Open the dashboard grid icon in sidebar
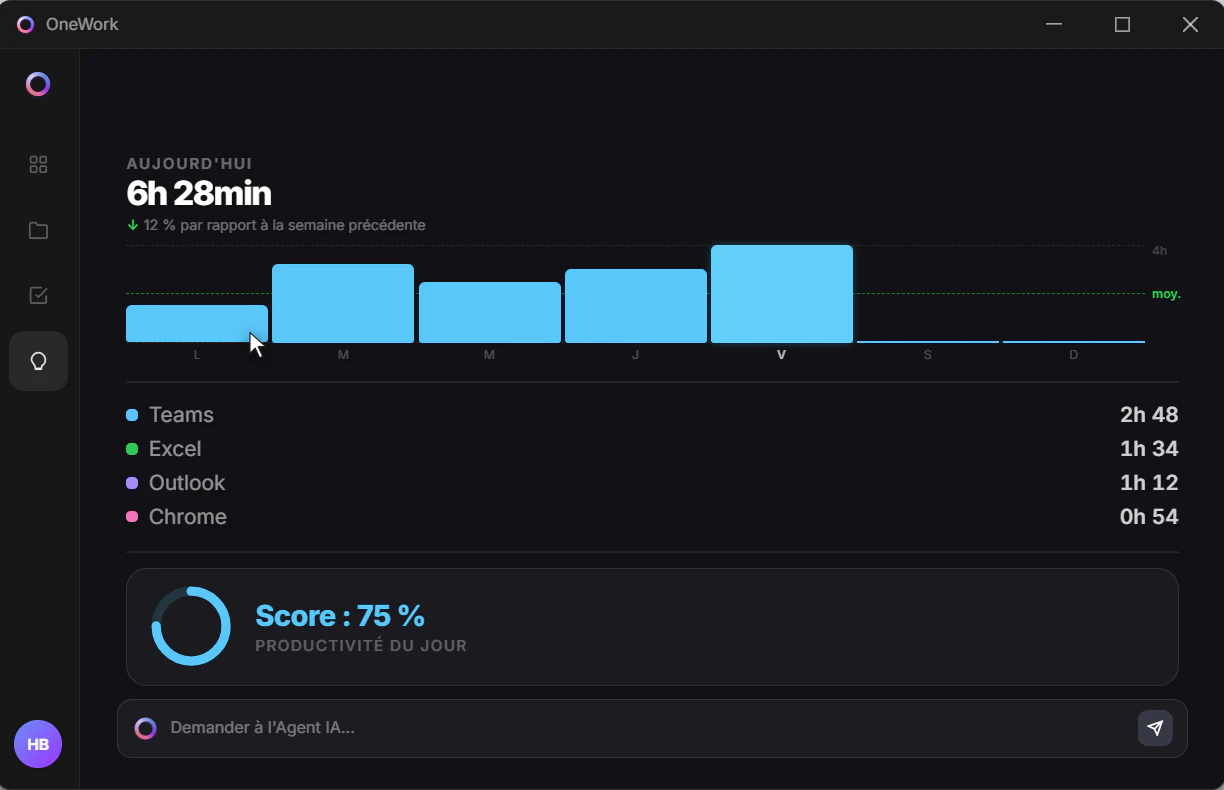Image resolution: width=1224 pixels, height=790 pixels. 38,164
